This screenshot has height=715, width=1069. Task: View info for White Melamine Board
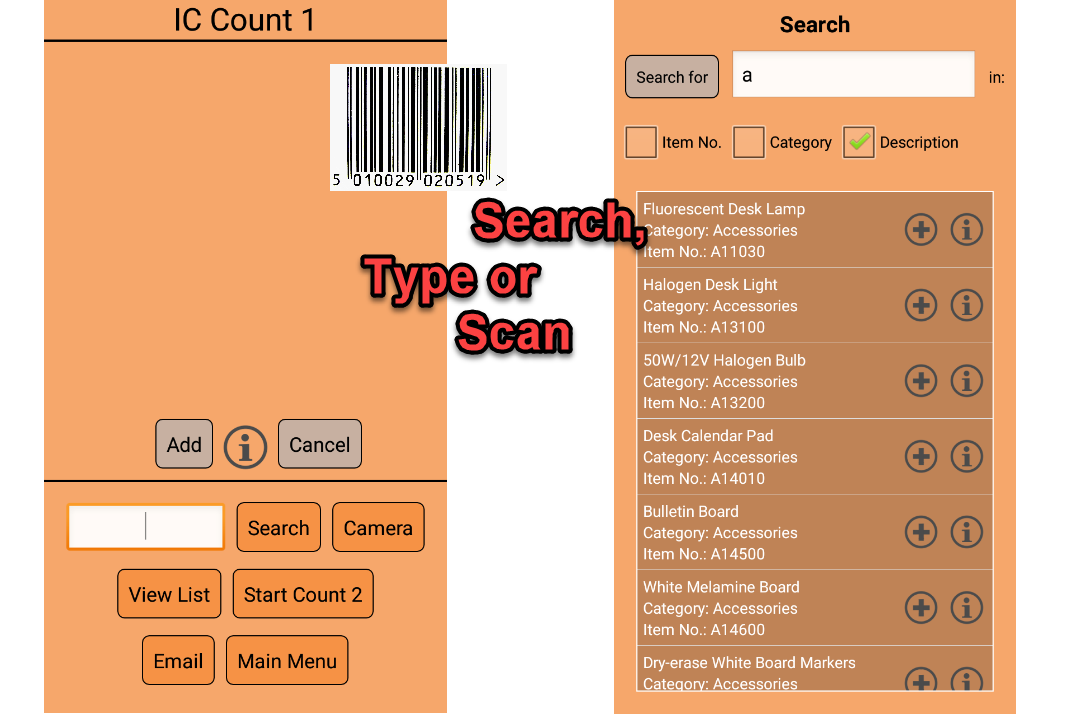(966, 607)
